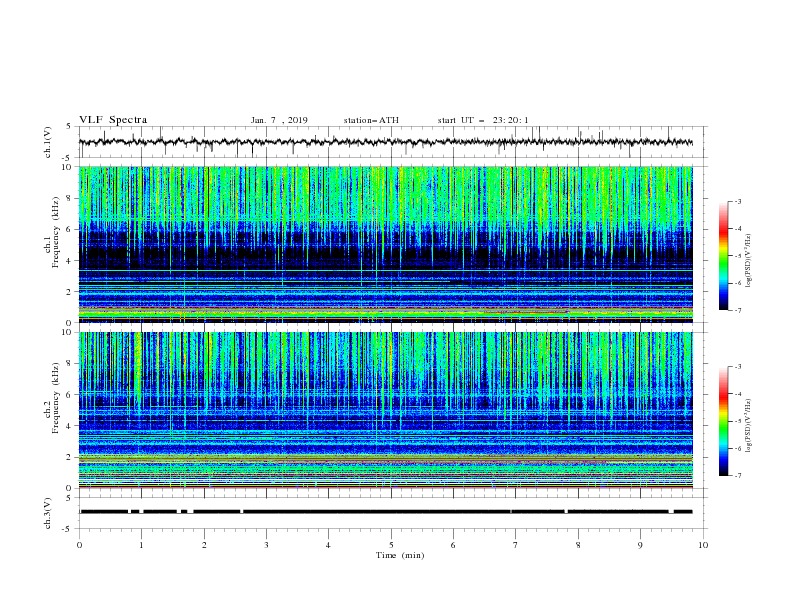Image resolution: width=792 pixels, height=612 pixels.
Task: Click the time axis tick label '0'
Action: (x=79, y=545)
